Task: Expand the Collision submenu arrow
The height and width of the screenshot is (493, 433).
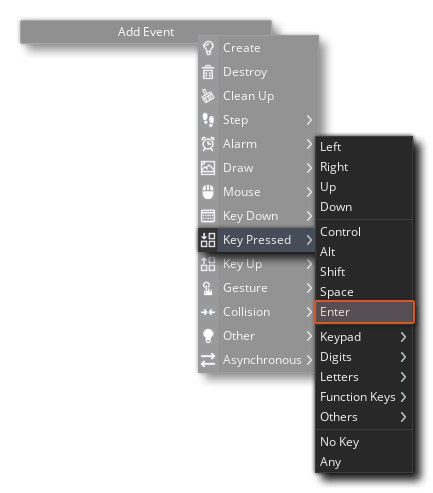Action: [309, 312]
